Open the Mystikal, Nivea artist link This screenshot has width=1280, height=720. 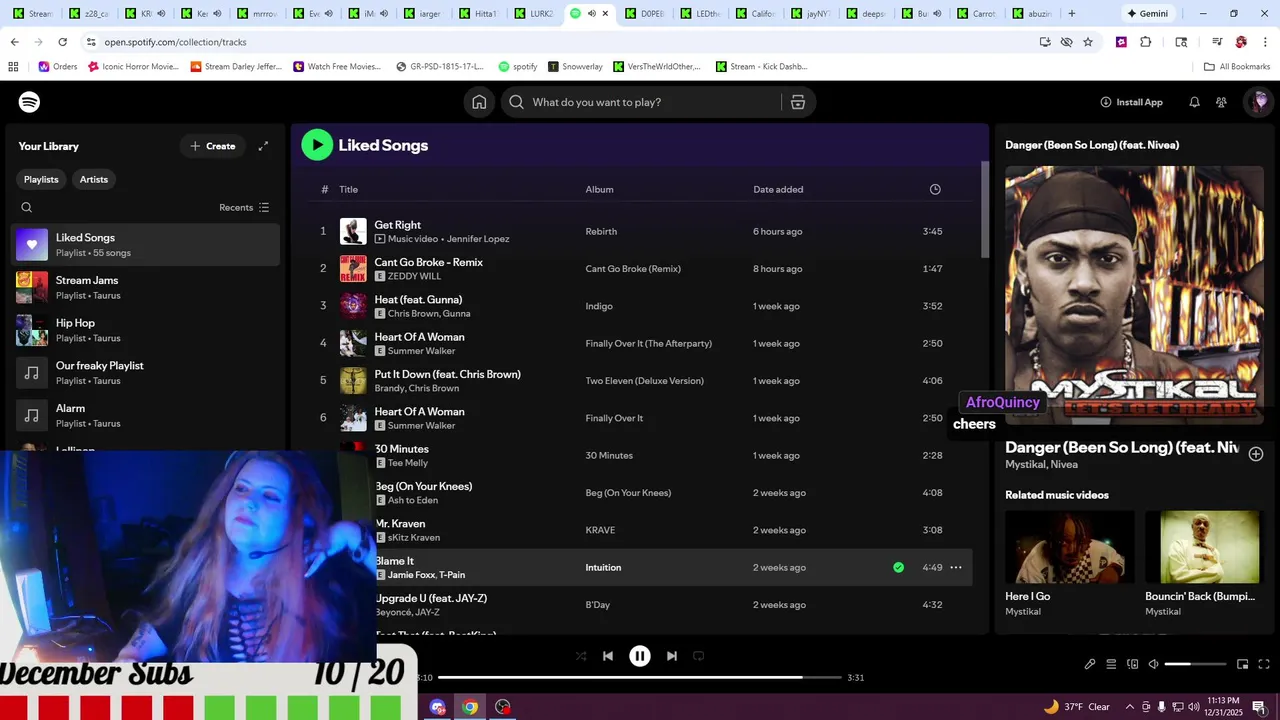[x=1041, y=465]
